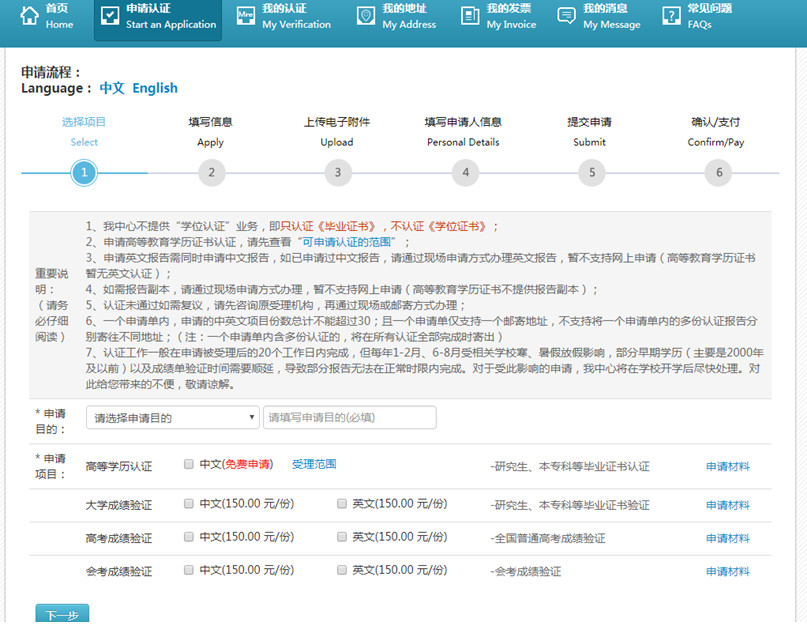Click the Home house icon

click(29, 15)
